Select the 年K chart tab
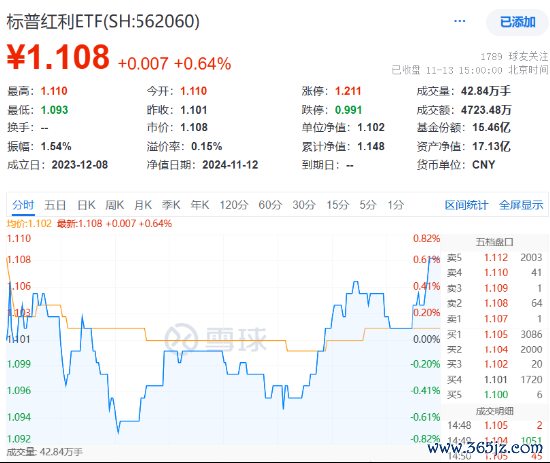Image resolution: width=550 pixels, height=463 pixels. tap(200, 205)
